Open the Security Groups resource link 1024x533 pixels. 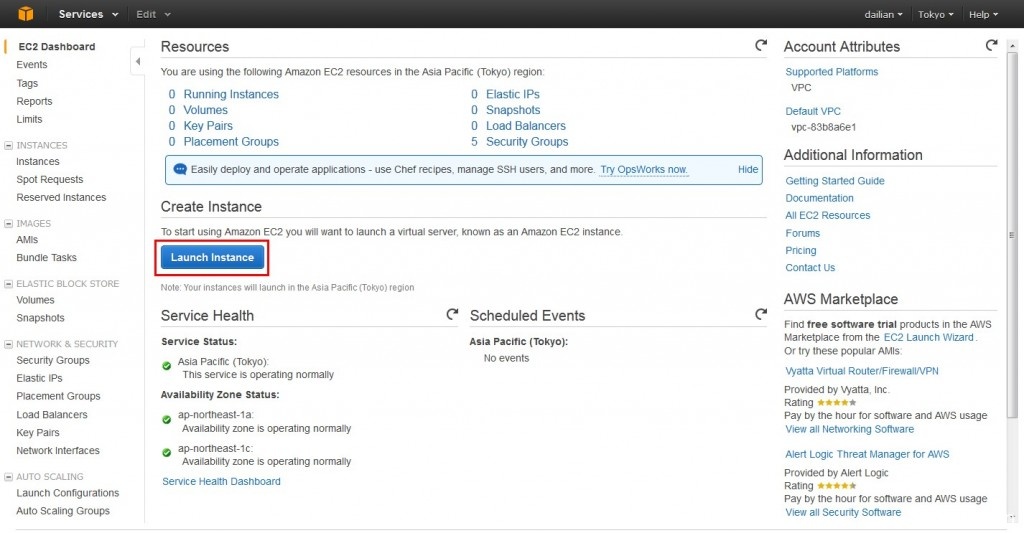click(x=527, y=142)
